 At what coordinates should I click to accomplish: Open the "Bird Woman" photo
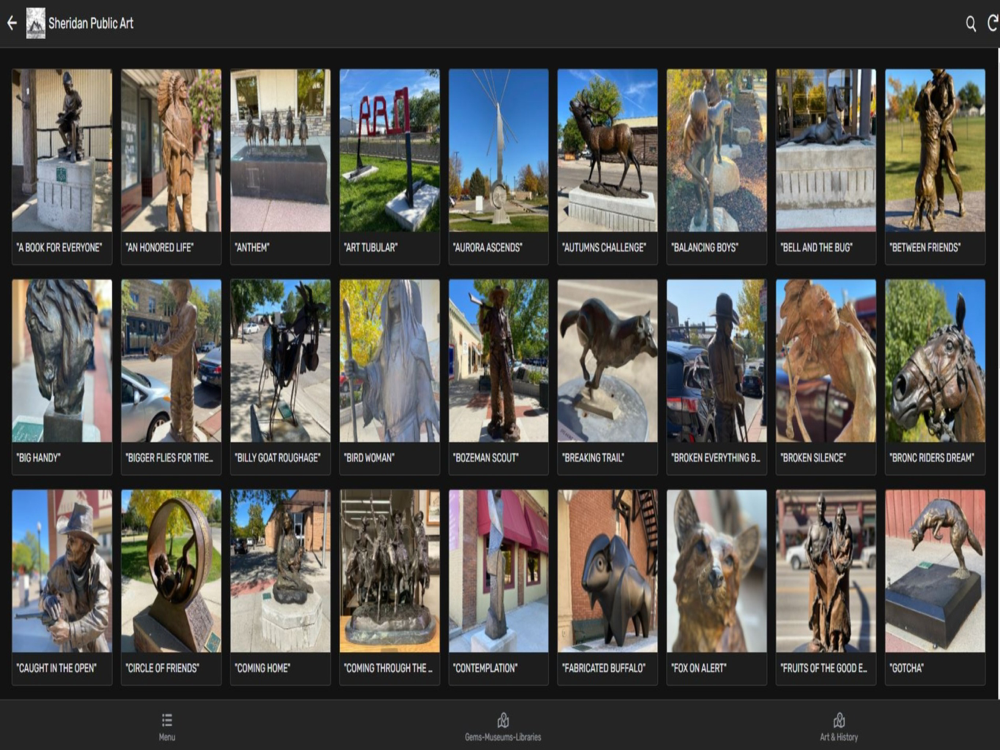coord(390,361)
